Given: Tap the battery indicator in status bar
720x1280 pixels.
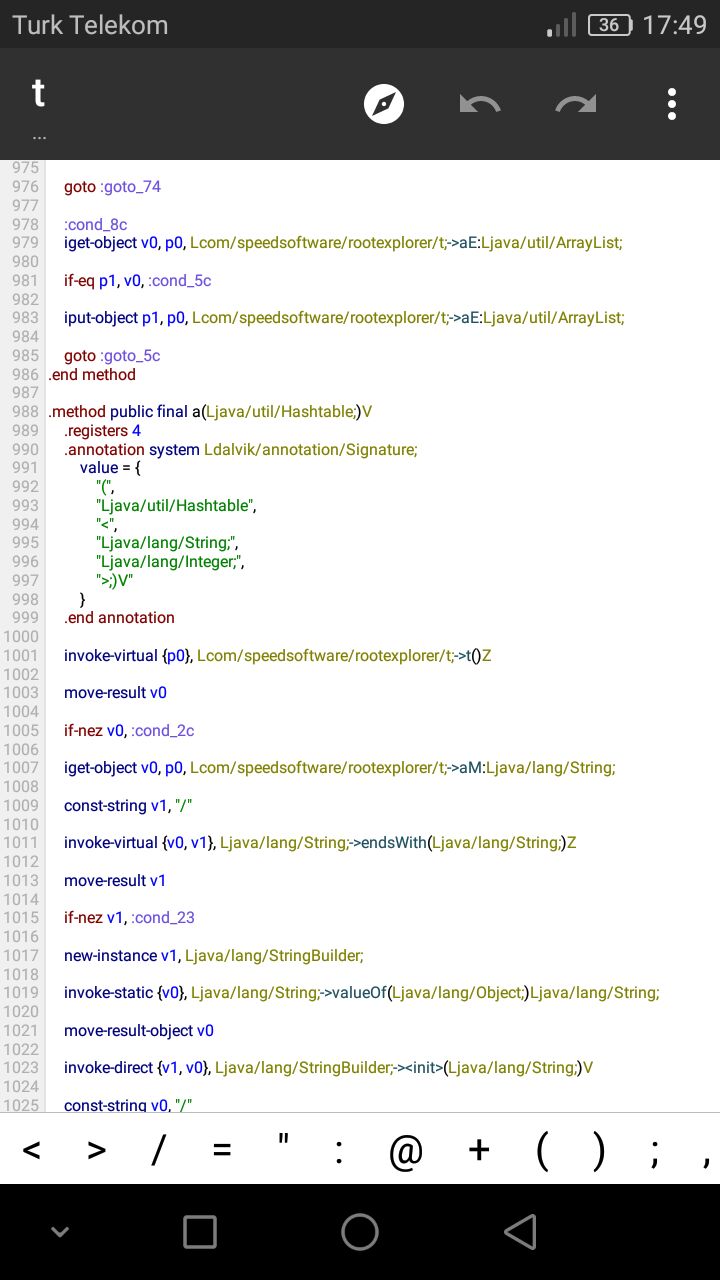Looking at the screenshot, I should point(610,25).
